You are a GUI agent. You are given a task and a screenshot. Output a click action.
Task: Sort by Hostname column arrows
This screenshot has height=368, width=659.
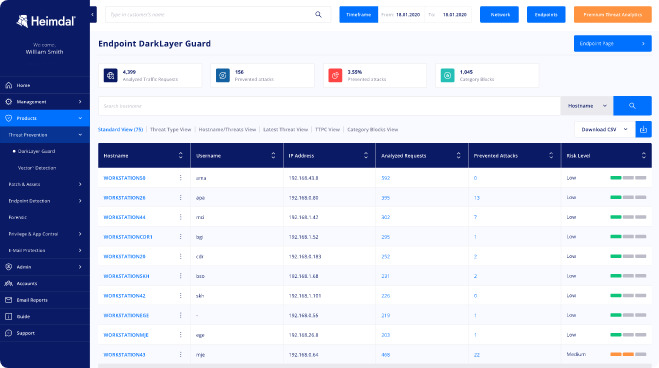click(181, 155)
